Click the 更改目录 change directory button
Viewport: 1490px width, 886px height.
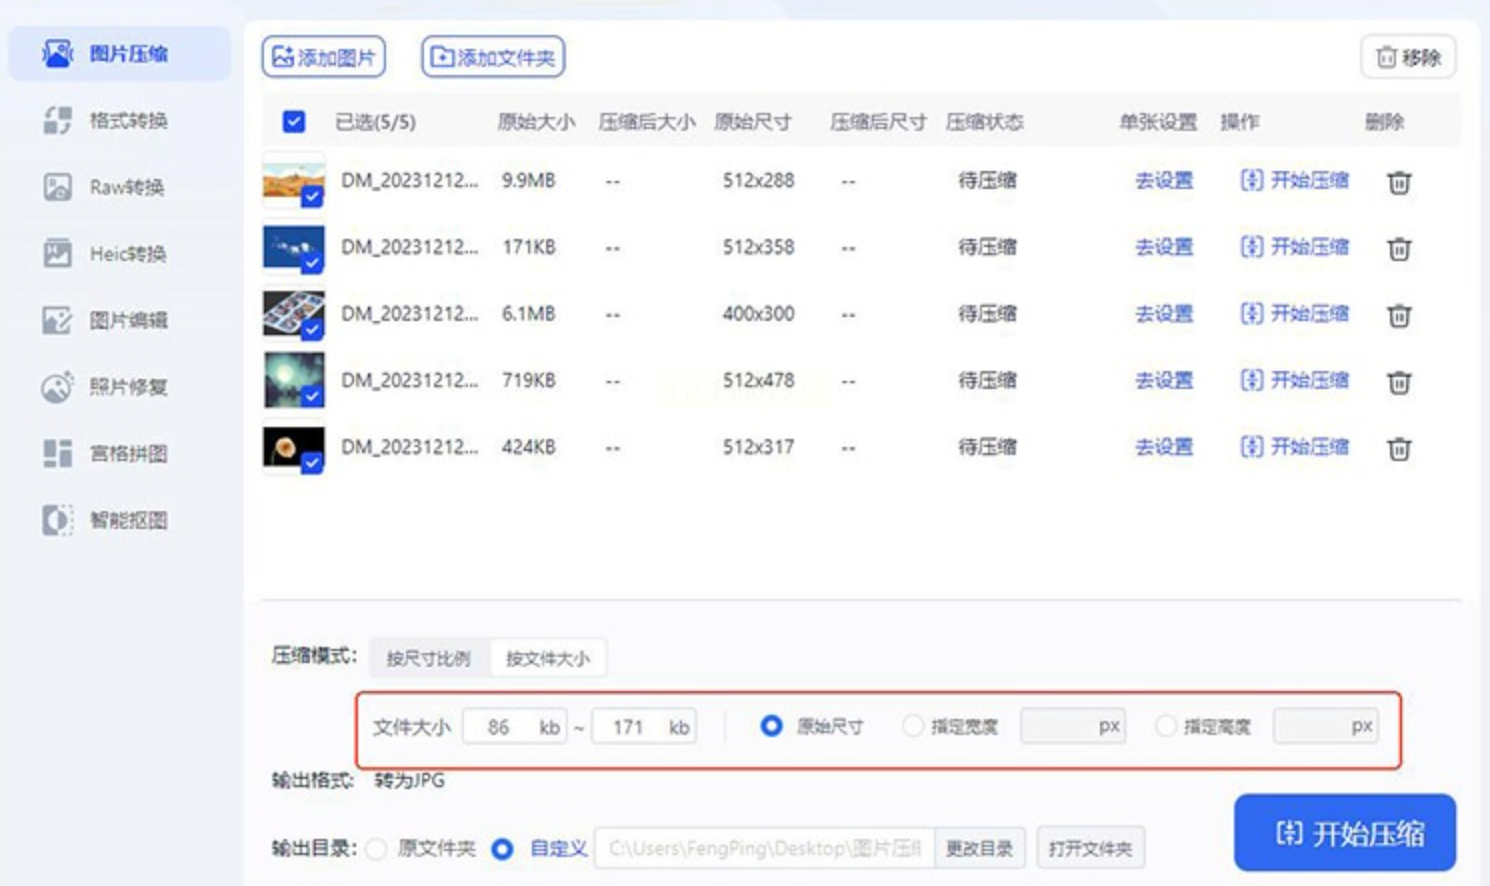(x=979, y=849)
